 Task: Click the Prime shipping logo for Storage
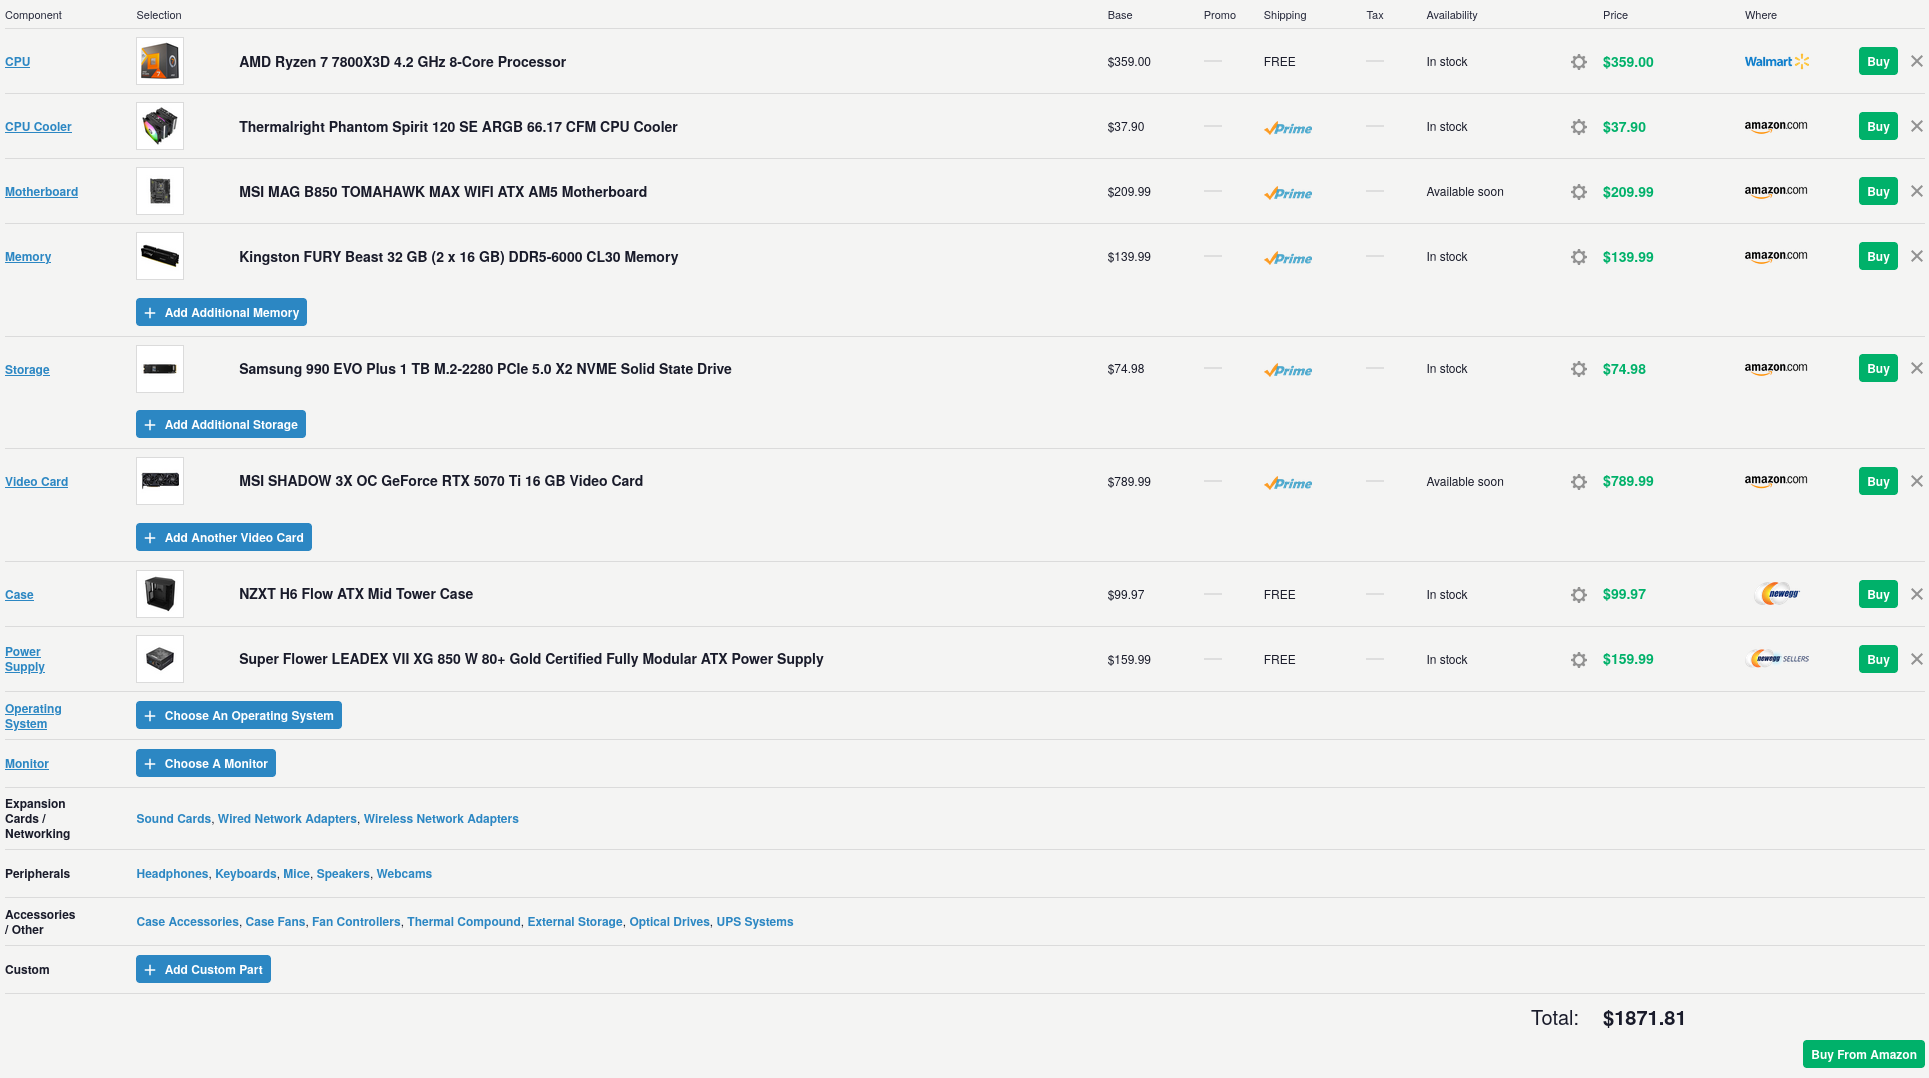1288,370
